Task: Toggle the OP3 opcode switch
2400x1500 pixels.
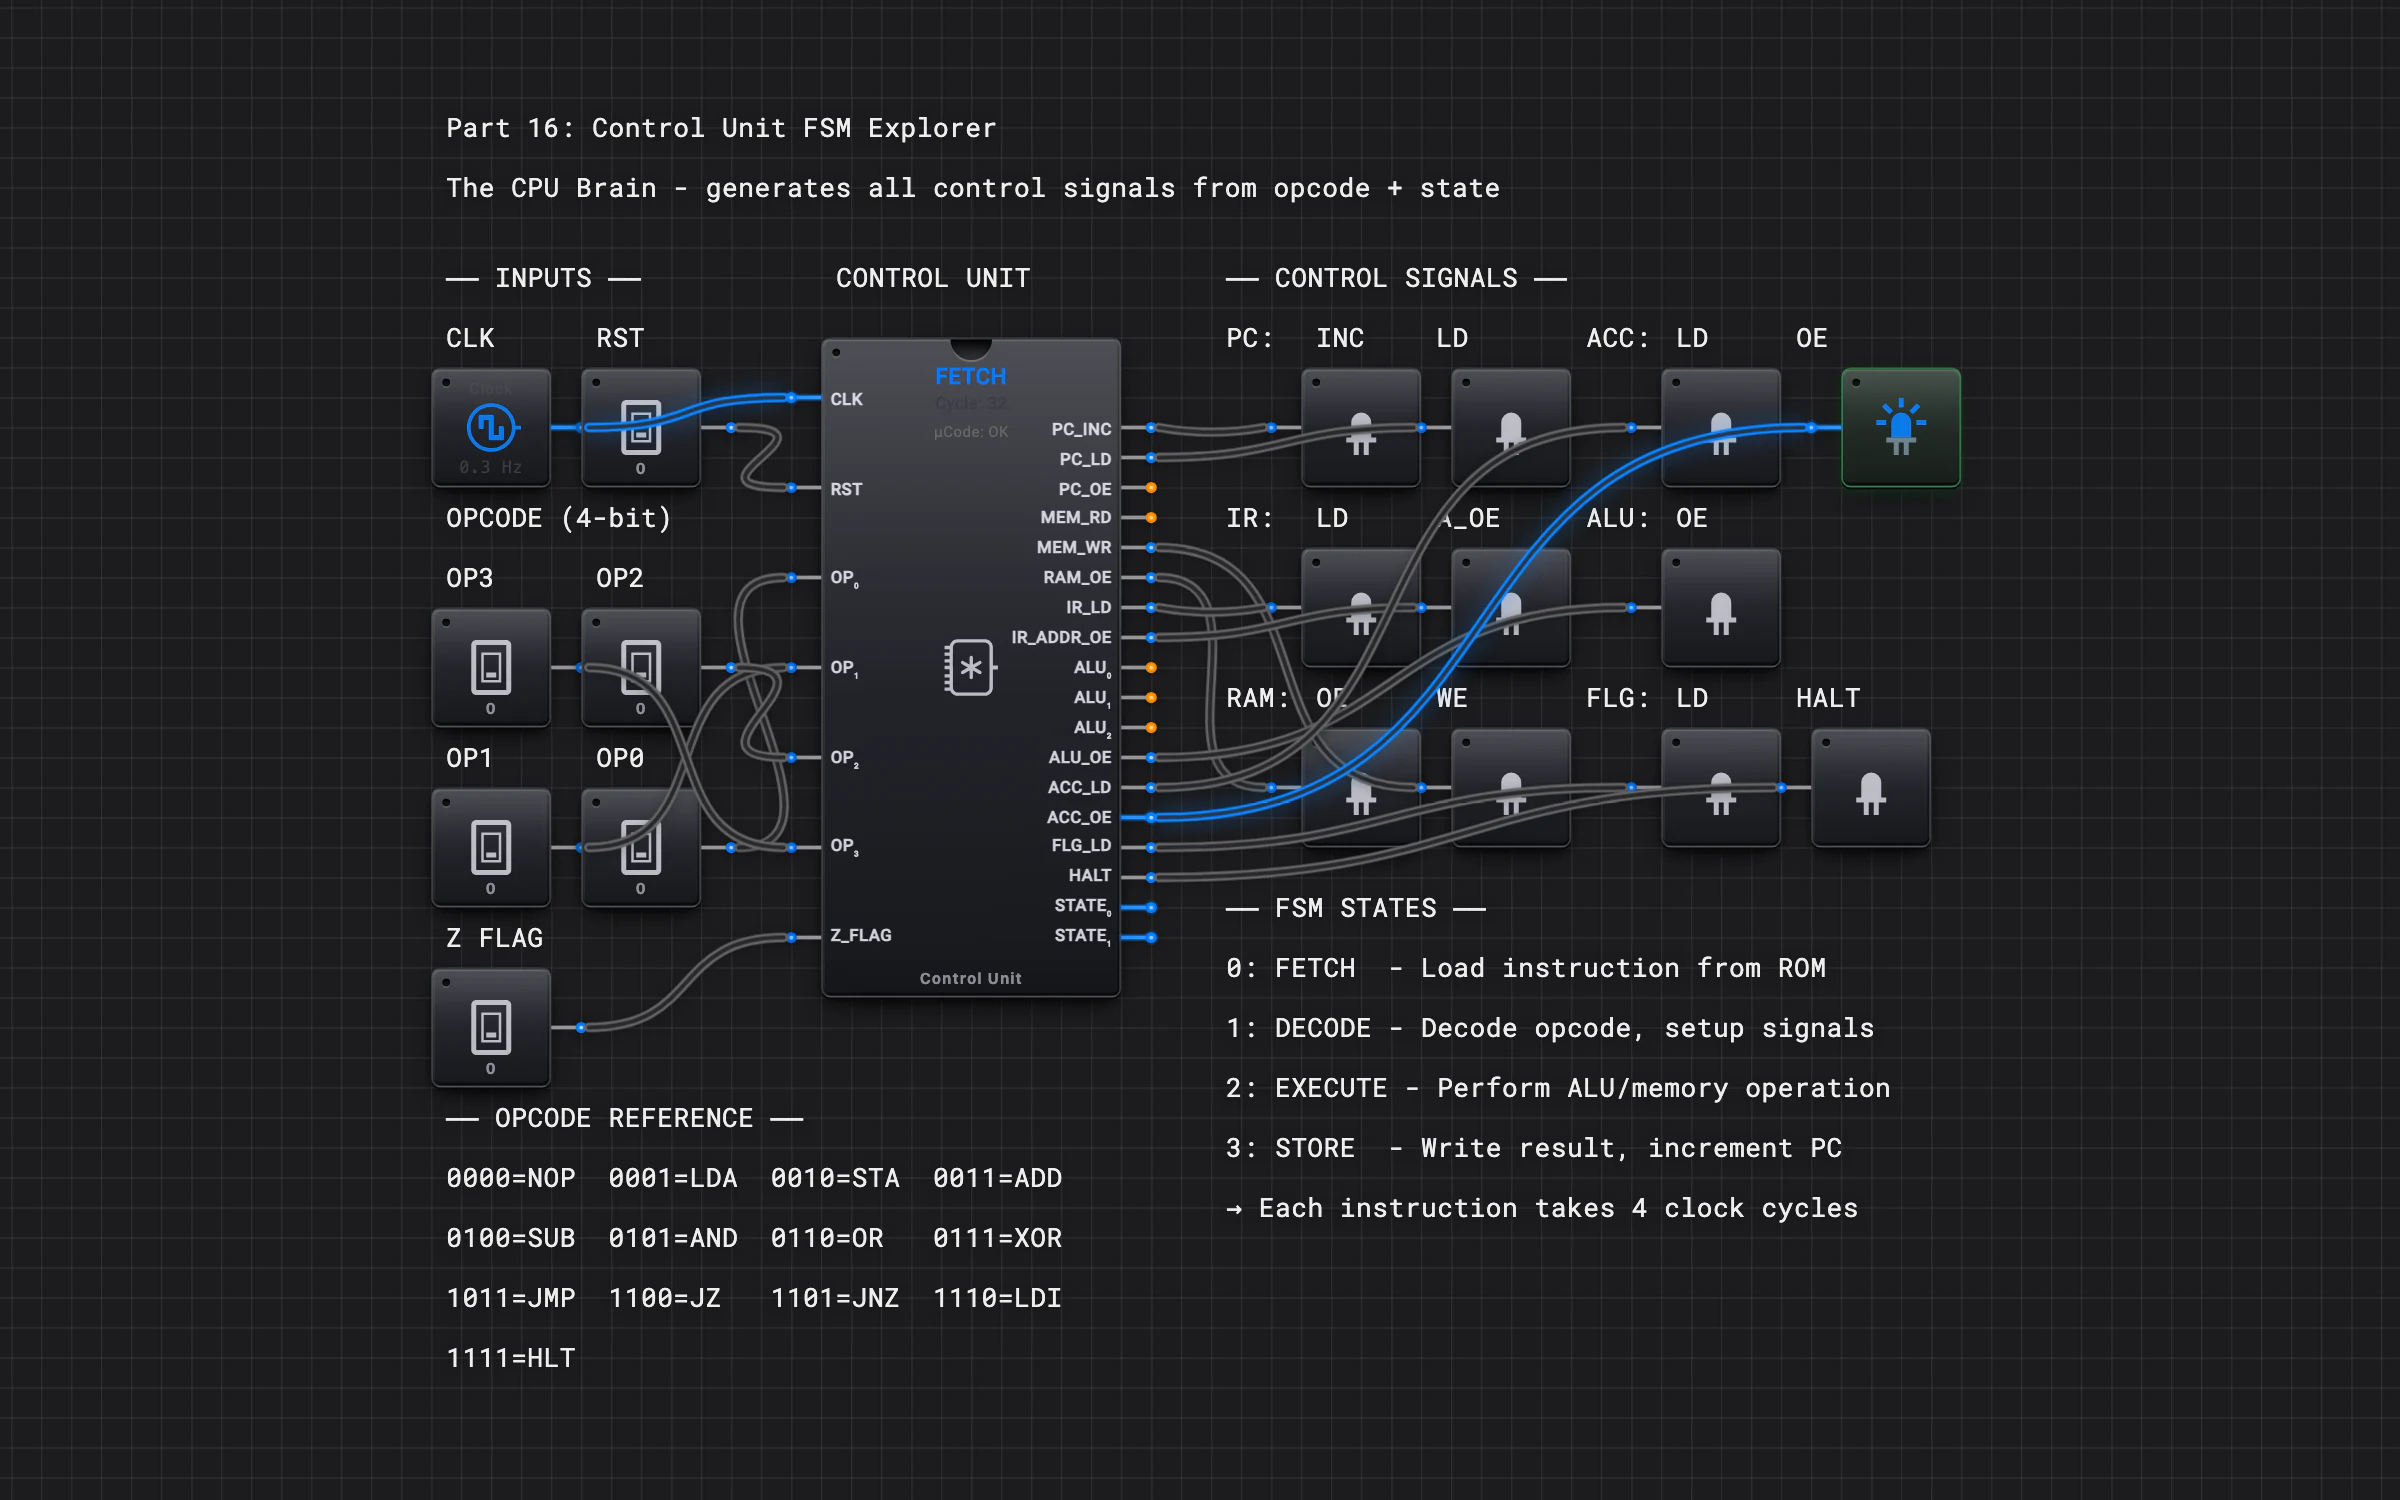Action: pyautogui.click(x=491, y=667)
